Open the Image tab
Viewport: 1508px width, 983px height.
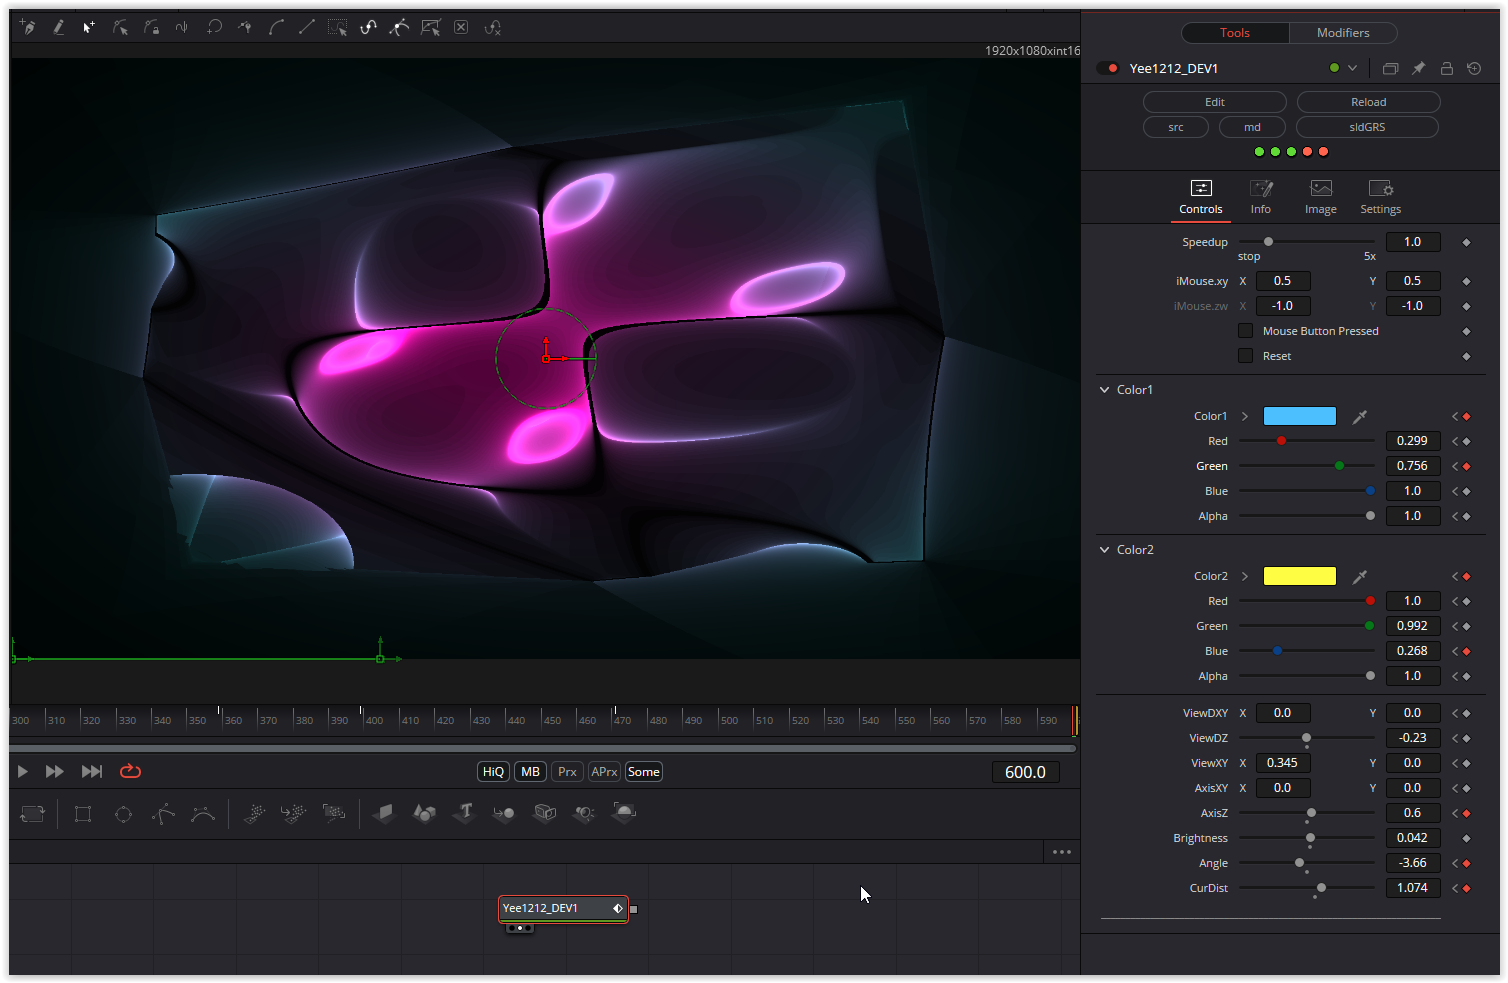(1321, 197)
